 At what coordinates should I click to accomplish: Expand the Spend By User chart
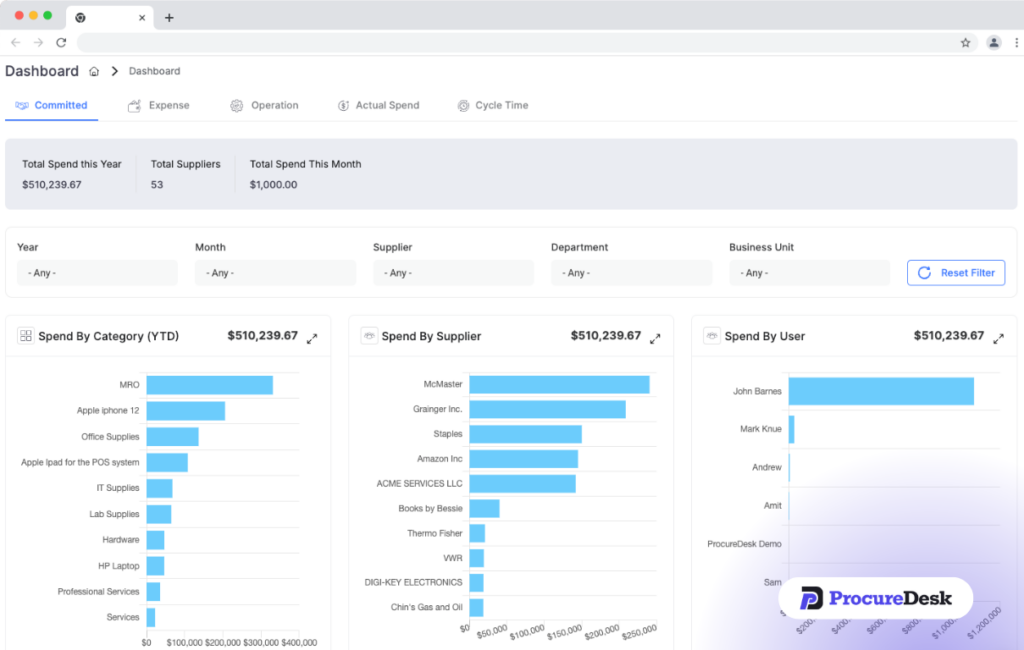999,338
